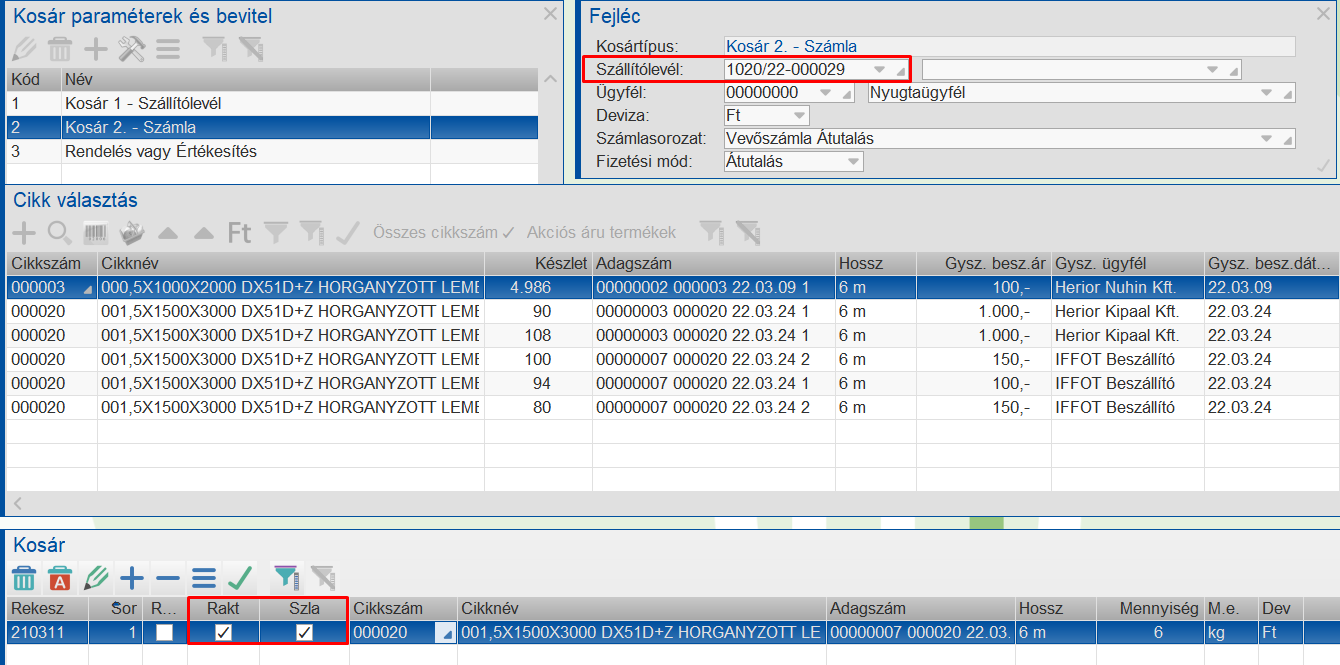Click the red trash 'A' icon in Kosár

(60, 578)
